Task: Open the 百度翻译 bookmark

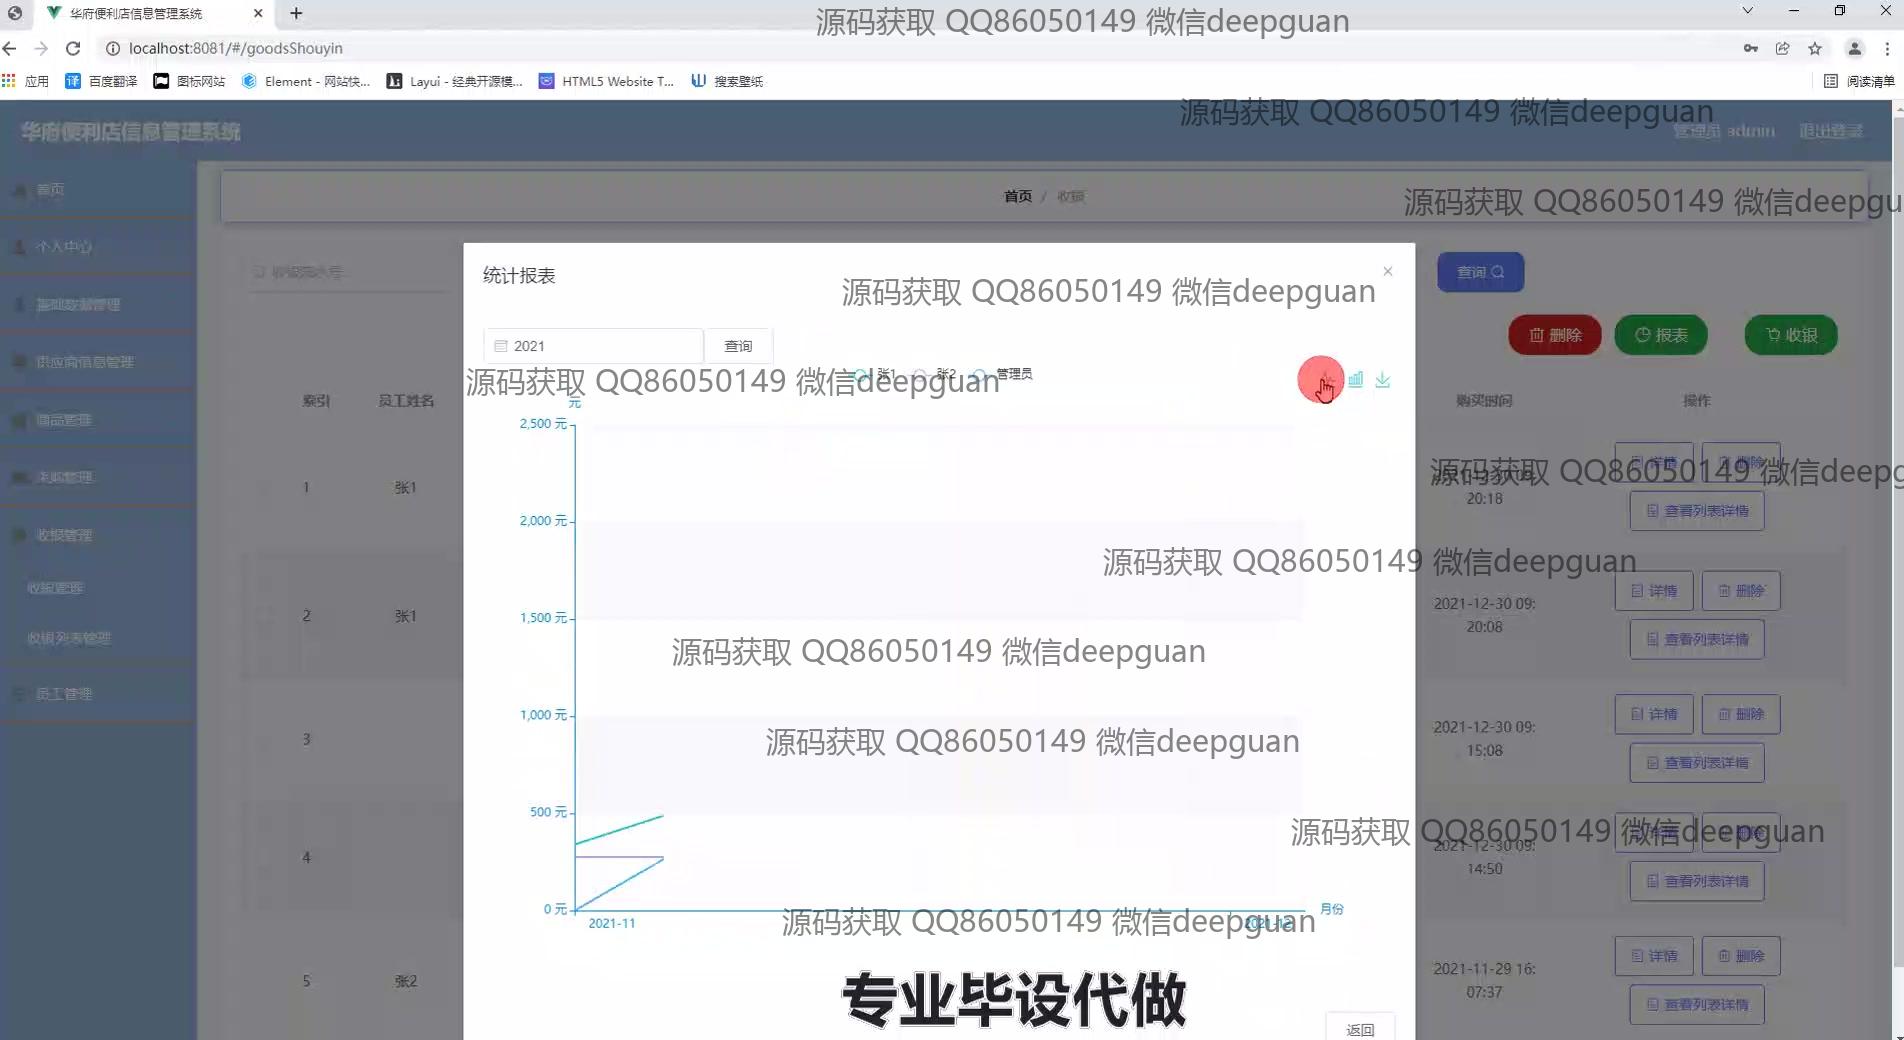Action: 101,81
